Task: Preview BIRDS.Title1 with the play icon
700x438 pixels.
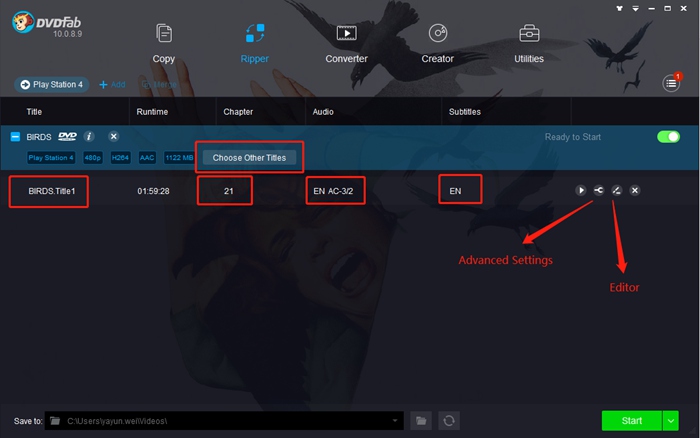Action: [581, 191]
